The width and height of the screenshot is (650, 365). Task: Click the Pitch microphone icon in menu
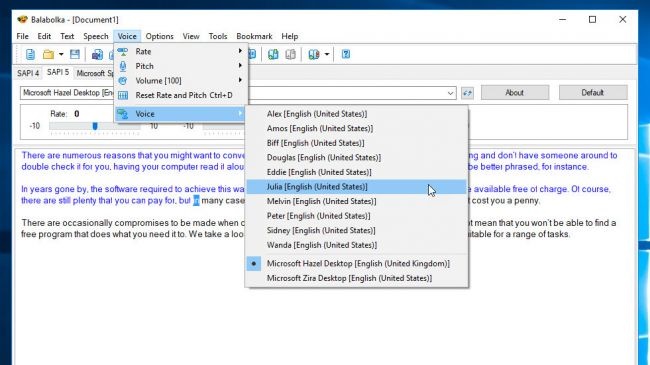point(123,66)
